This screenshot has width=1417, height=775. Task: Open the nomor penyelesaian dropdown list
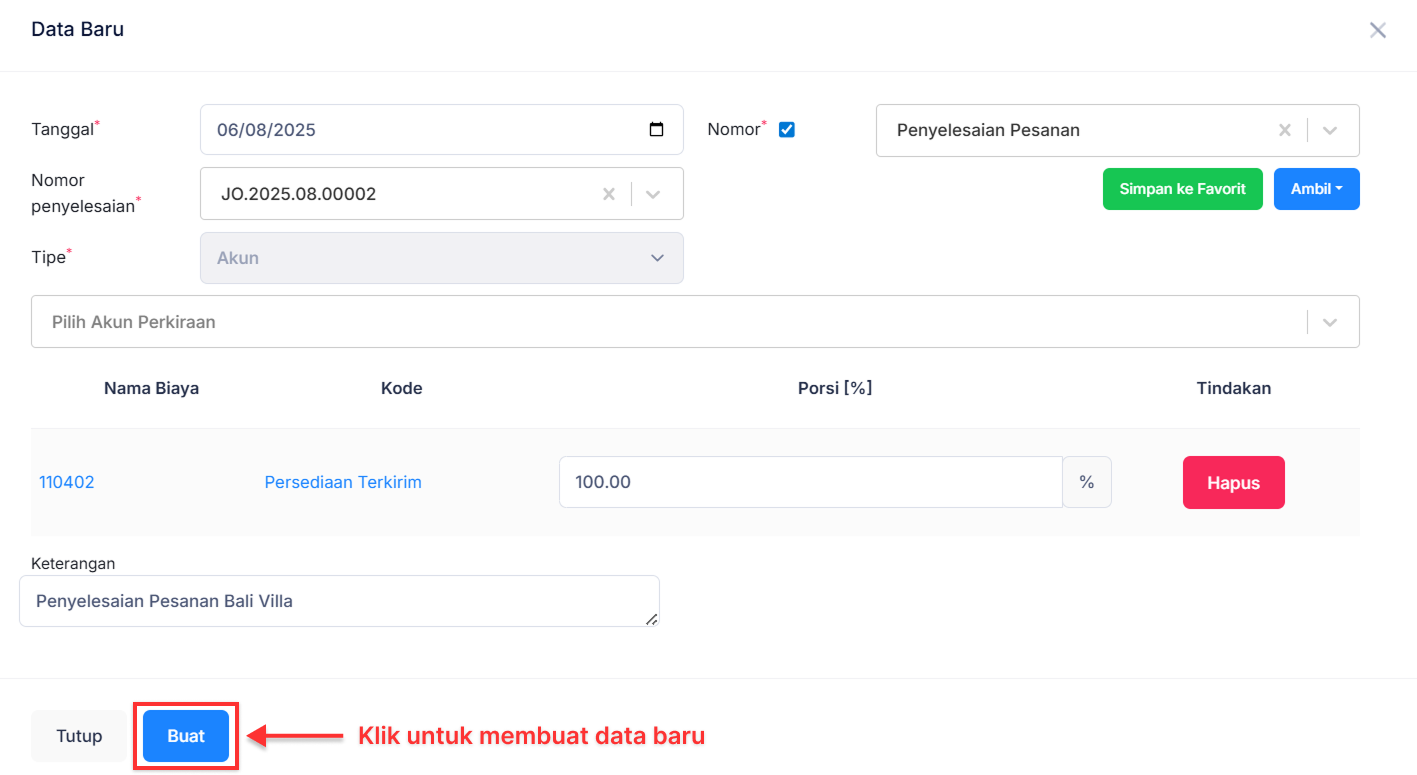pyautogui.click(x=654, y=193)
